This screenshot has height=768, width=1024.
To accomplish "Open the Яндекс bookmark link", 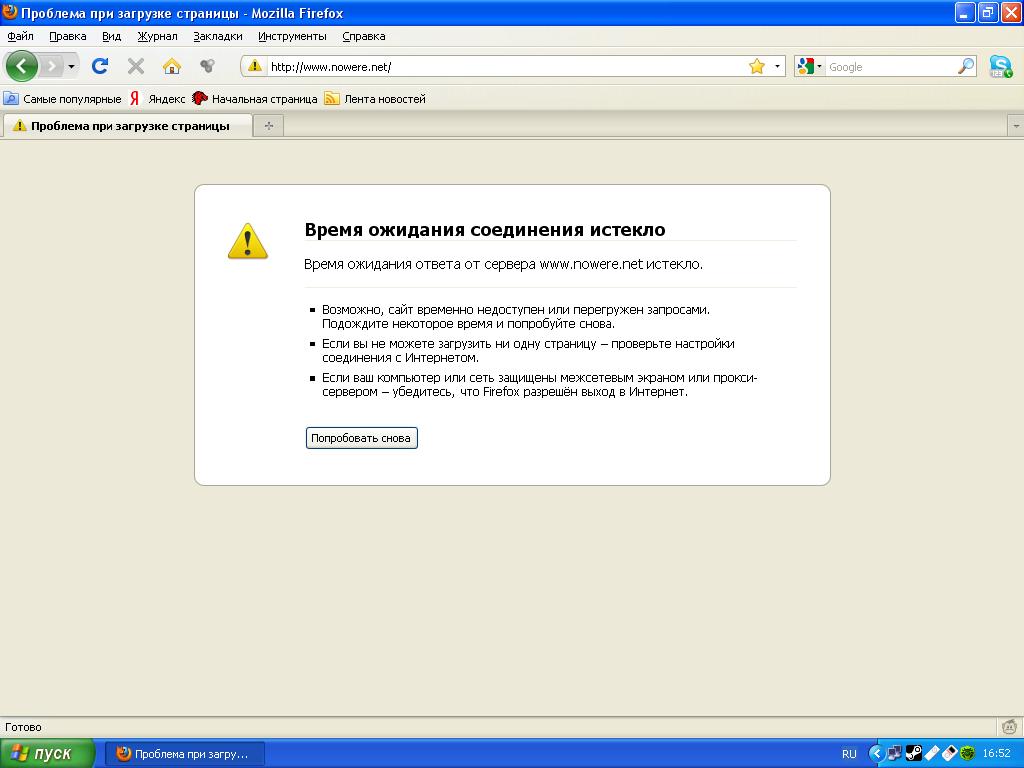I will 158,99.
